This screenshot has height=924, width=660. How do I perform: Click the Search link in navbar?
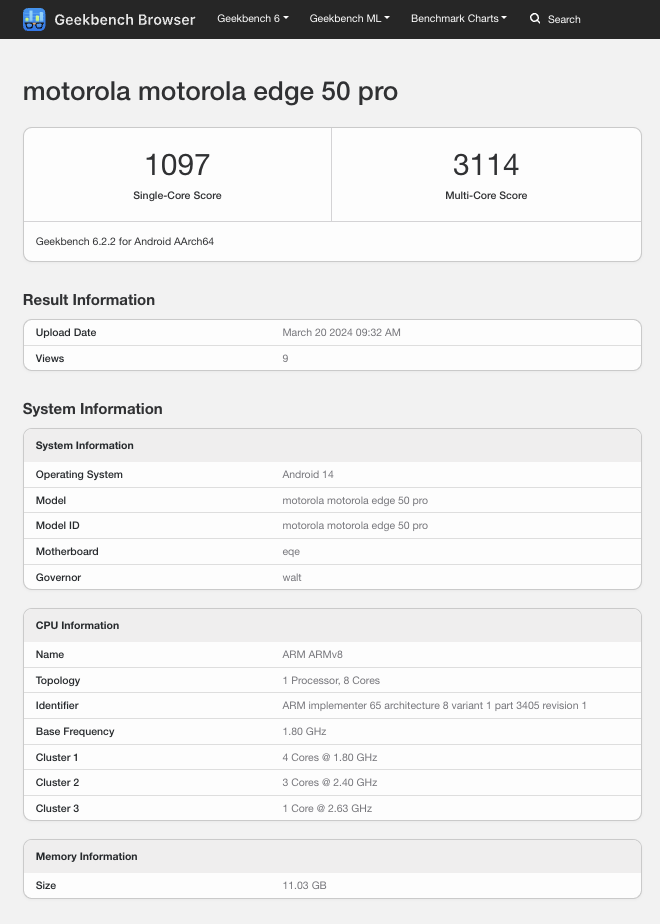point(564,19)
